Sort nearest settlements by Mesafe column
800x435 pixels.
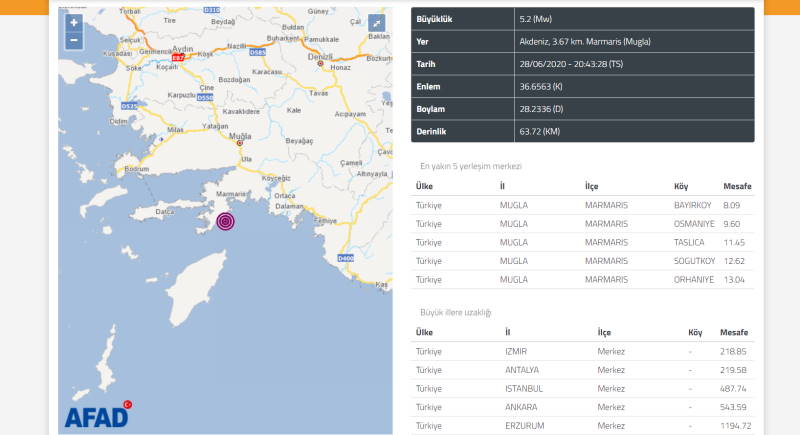(736, 186)
